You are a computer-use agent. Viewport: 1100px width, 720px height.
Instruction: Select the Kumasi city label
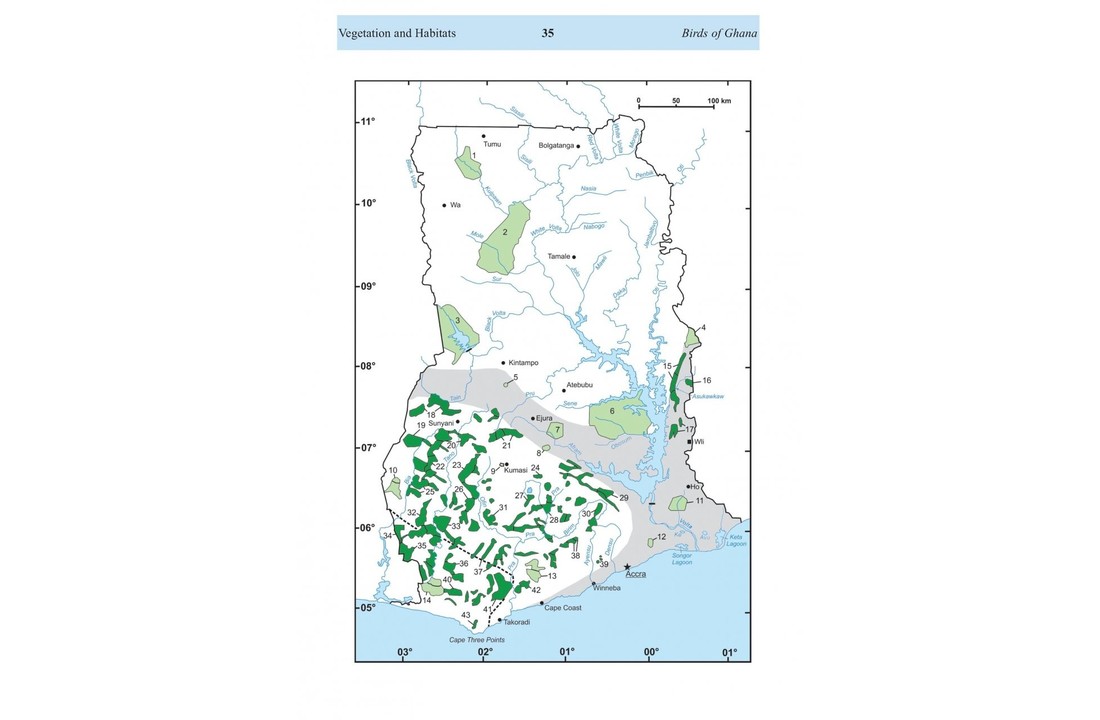click(x=515, y=470)
